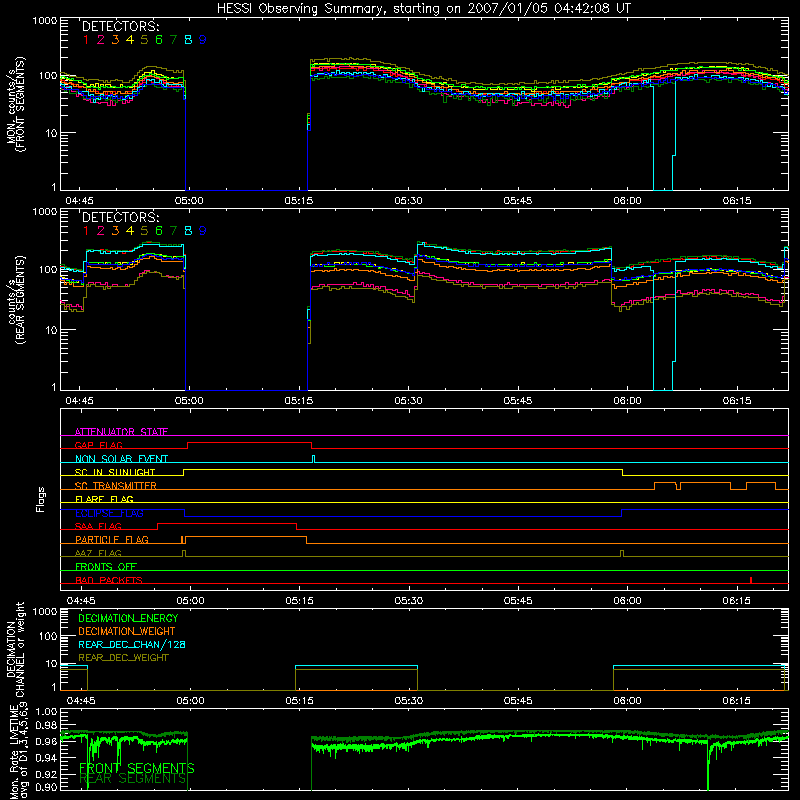Click DETECTORS: label in rear segments panel
The height and width of the screenshot is (800, 800).
point(120,217)
